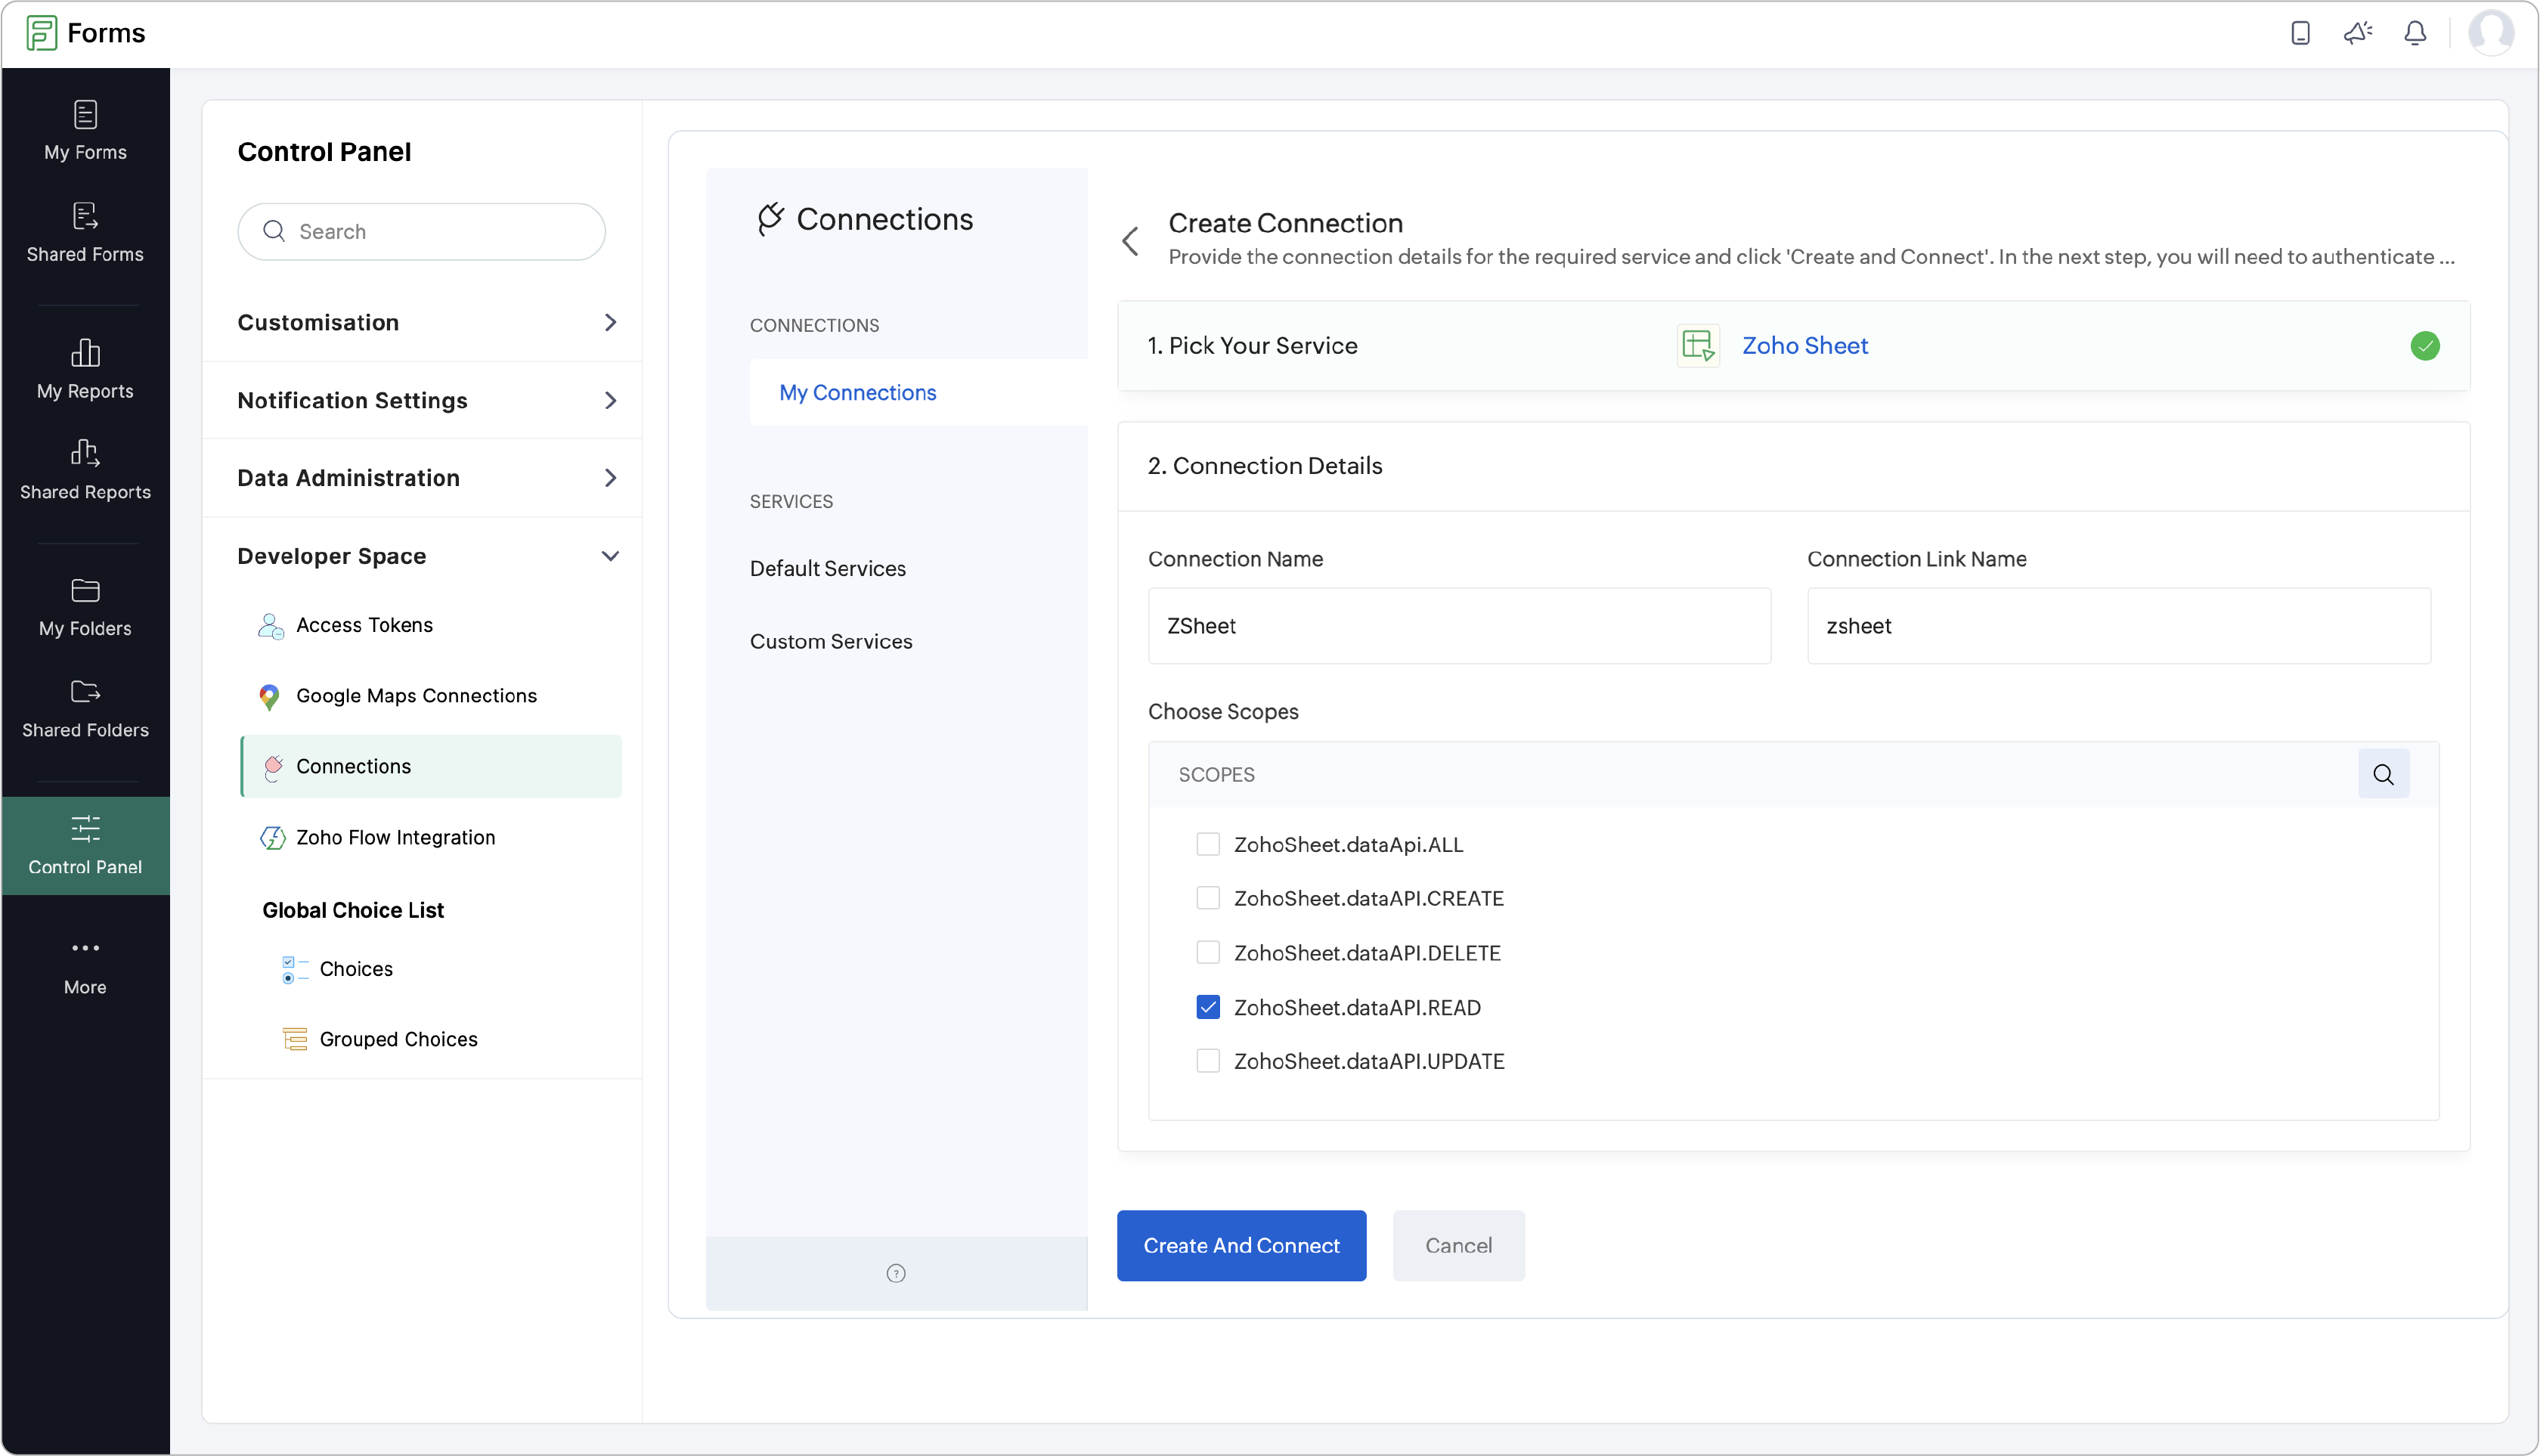Check the ZohoSheet.dataAPI.UPDATE scope
The image size is (2540, 1456).
pos(1208,1061)
